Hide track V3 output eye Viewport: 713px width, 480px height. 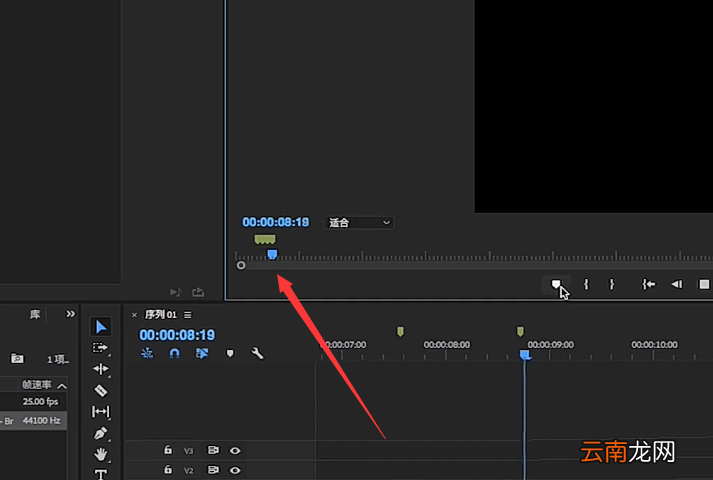235,450
